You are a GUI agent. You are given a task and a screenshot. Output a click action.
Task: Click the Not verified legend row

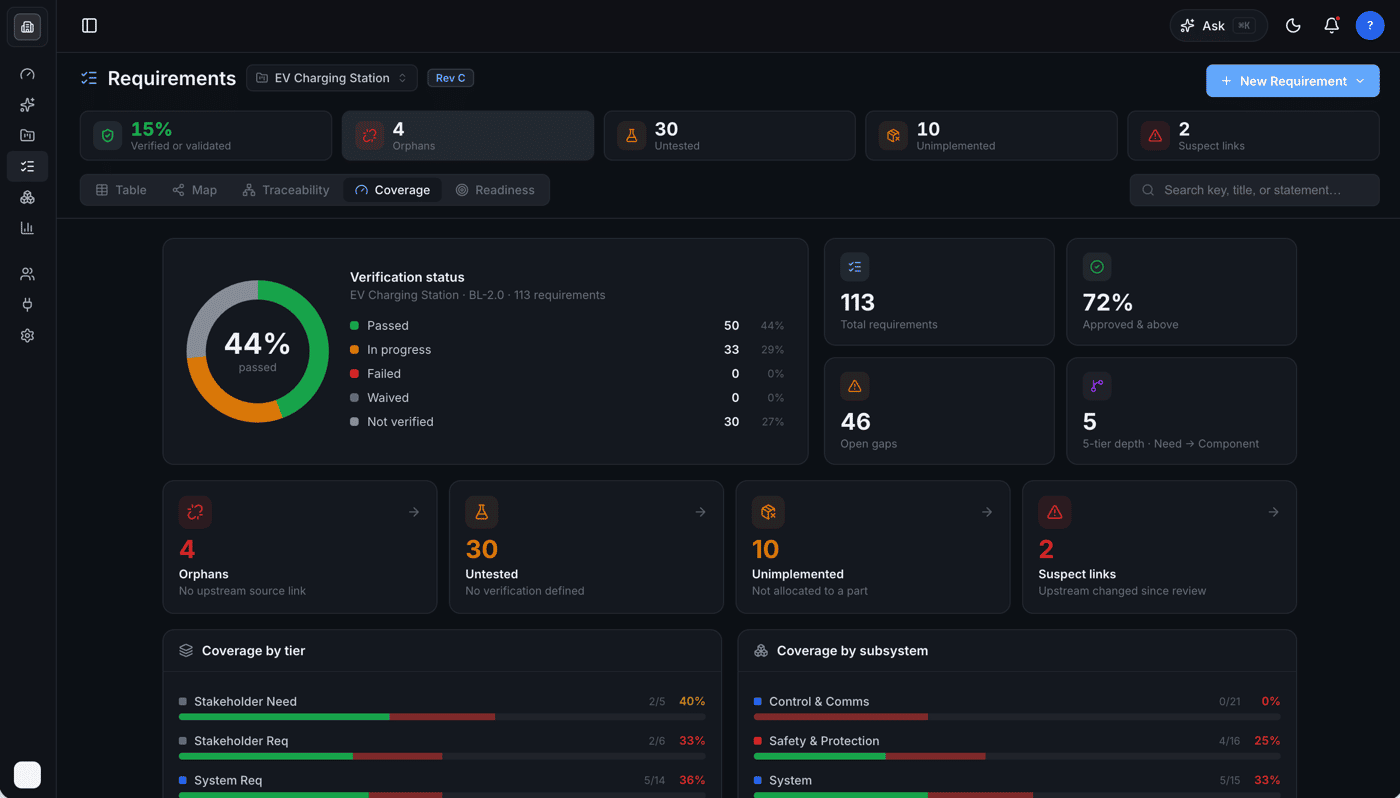tap(567, 422)
